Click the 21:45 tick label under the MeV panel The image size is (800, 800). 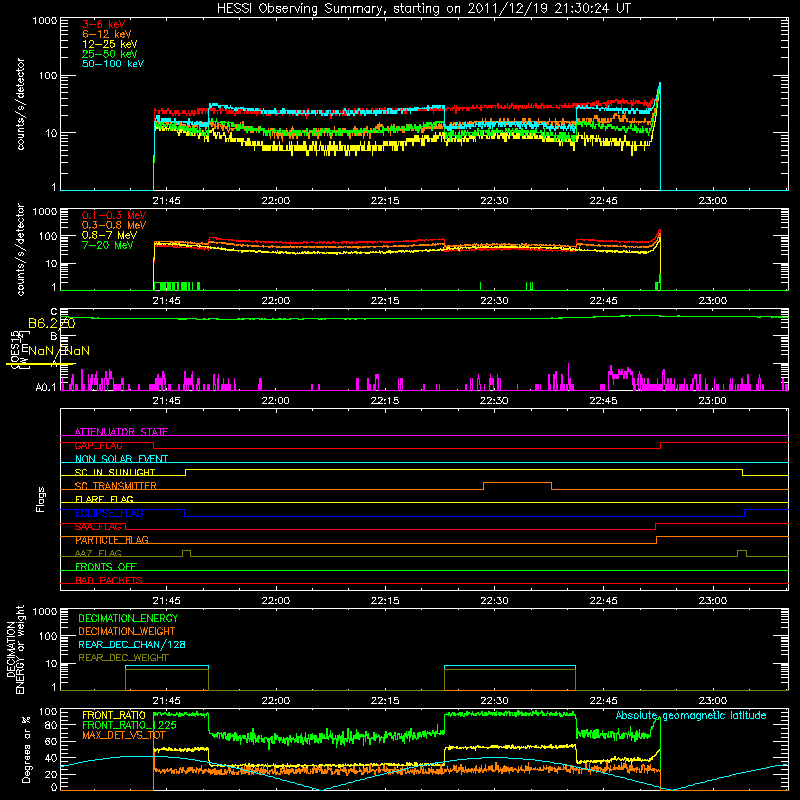click(x=166, y=300)
